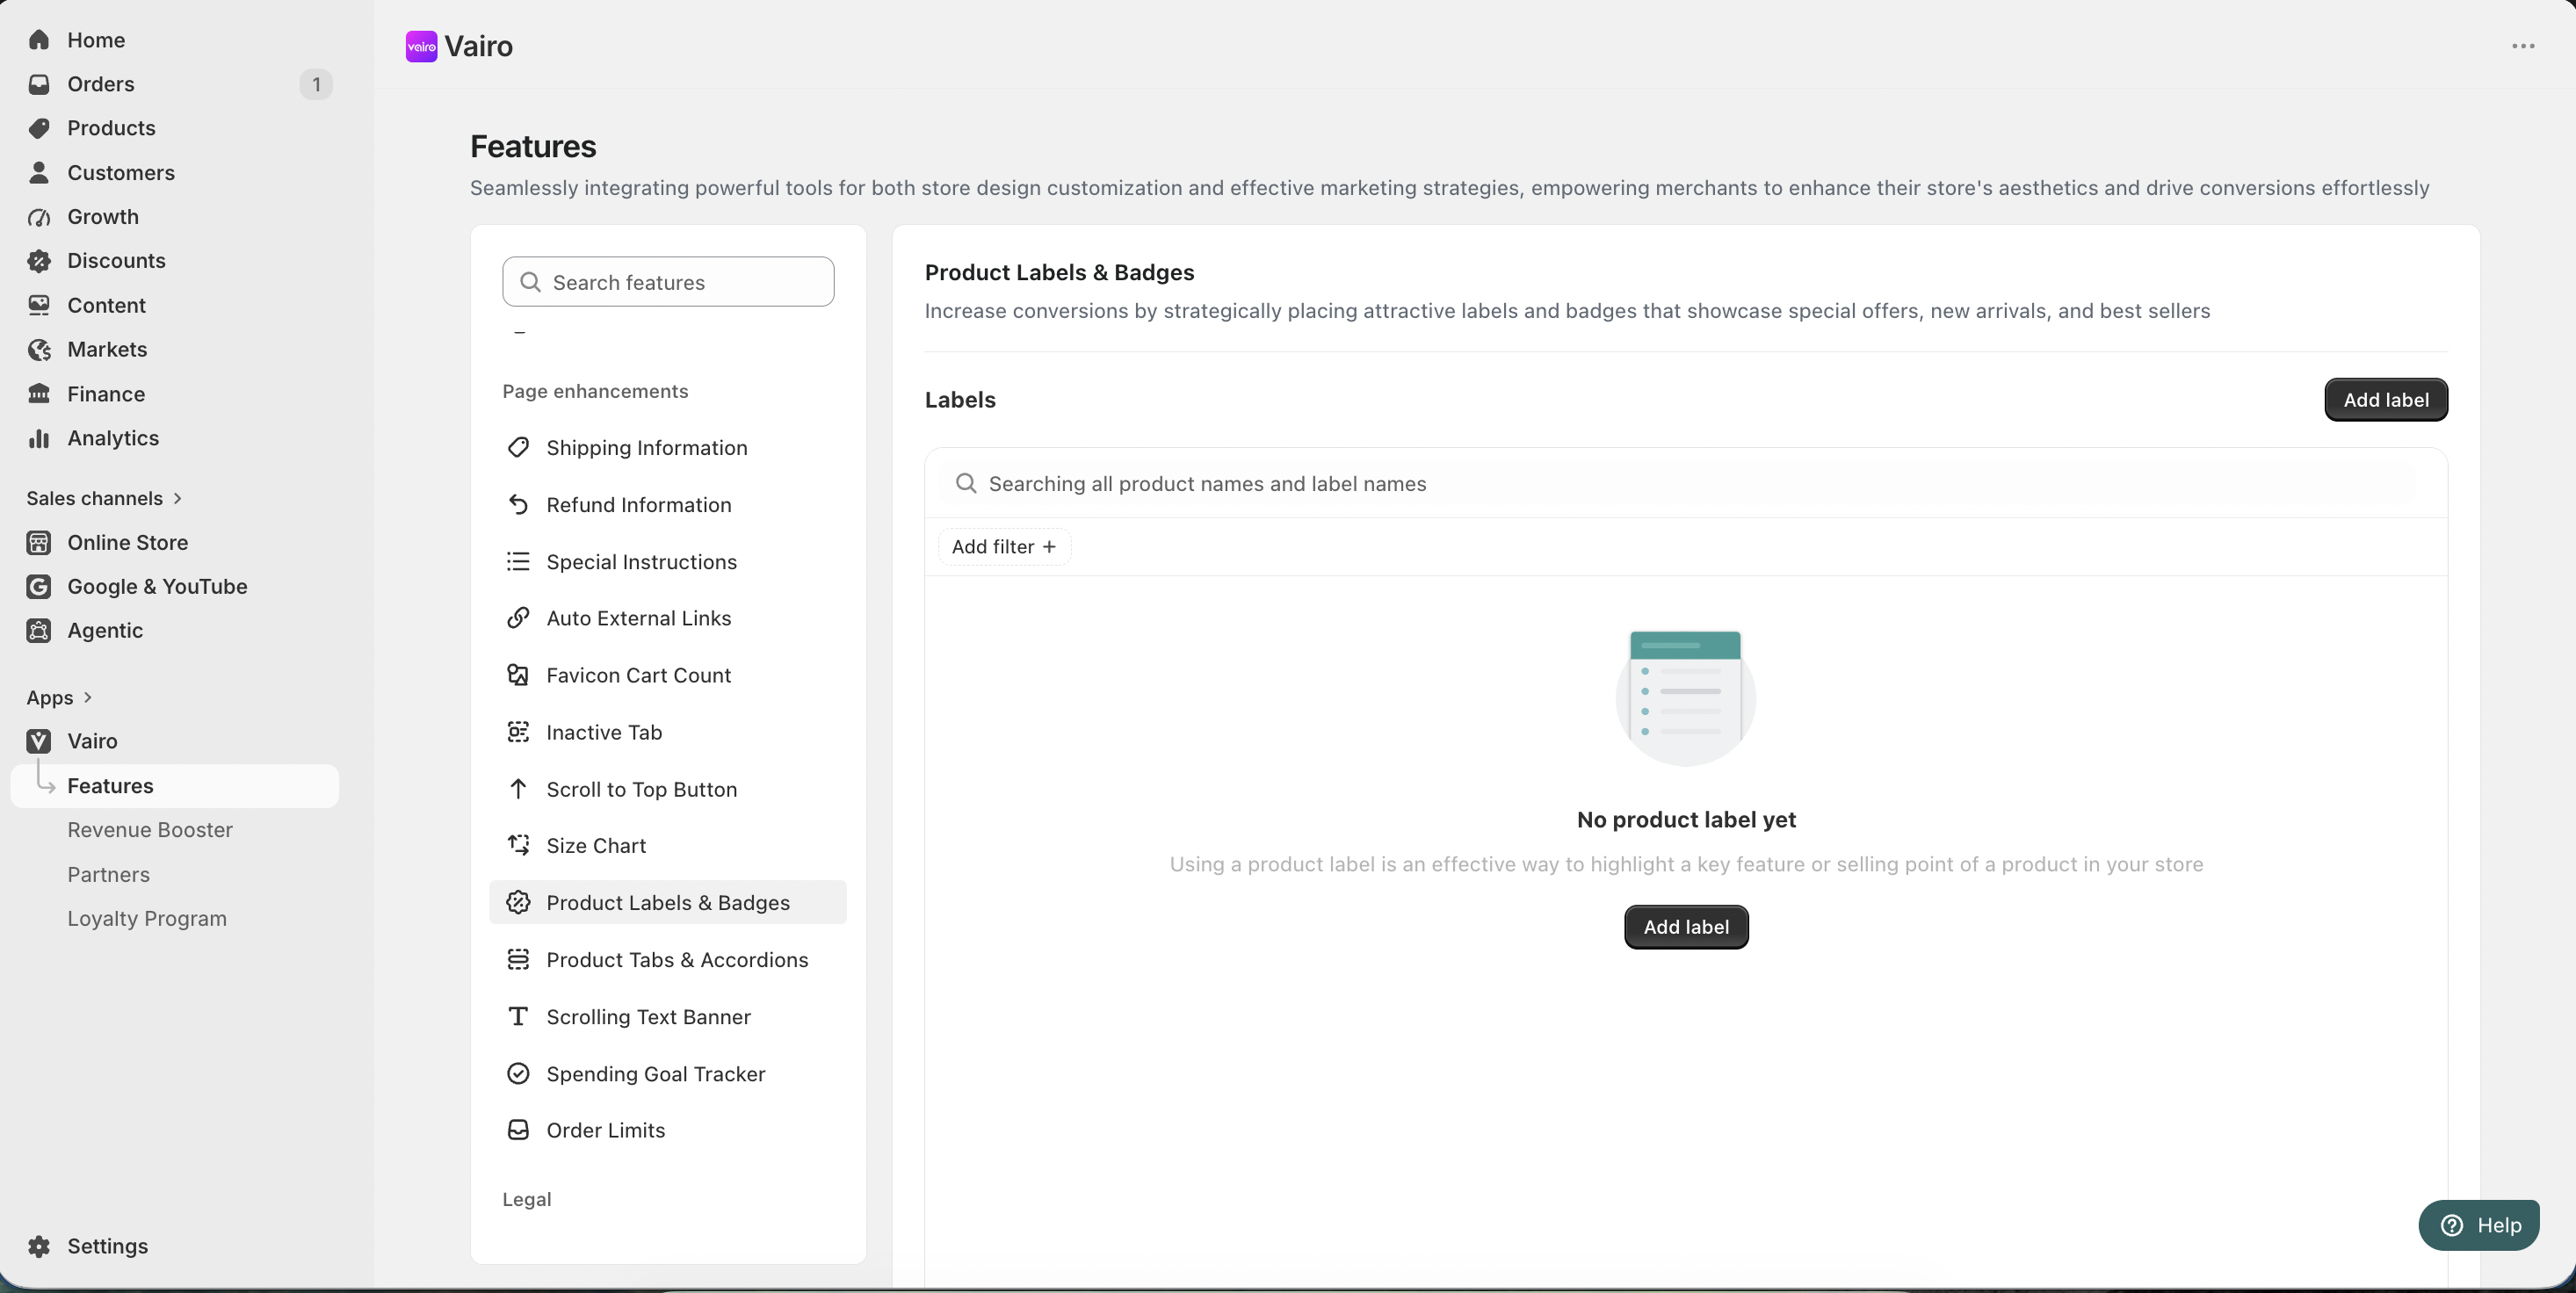Expand the Sales channels section chevron
Viewport: 2576px width, 1293px height.
178,498
